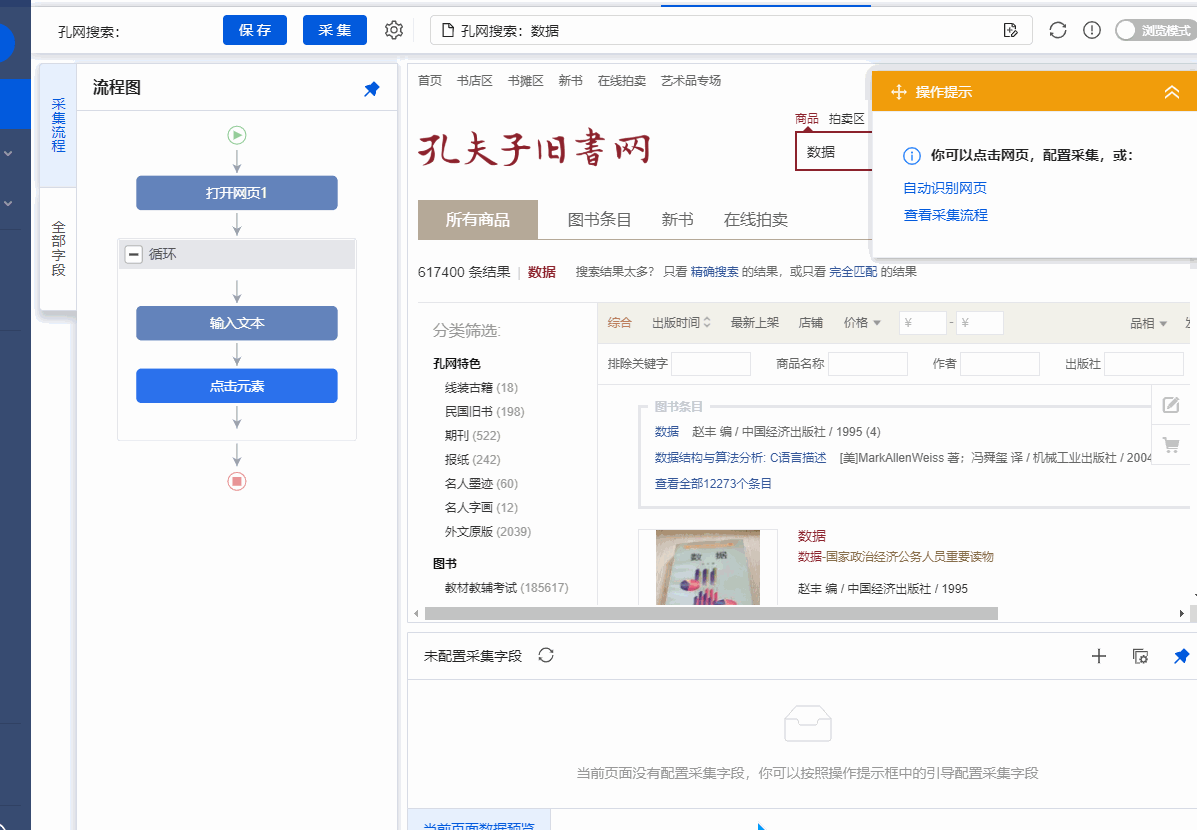Viewport: 1197px width, 830px height.
Task: Click the 商品名称 input field
Action: pyautogui.click(x=868, y=364)
